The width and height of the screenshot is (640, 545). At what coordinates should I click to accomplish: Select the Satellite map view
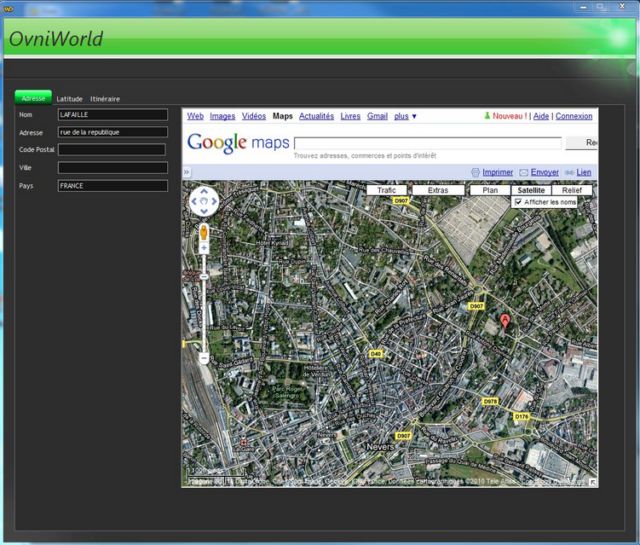(531, 190)
